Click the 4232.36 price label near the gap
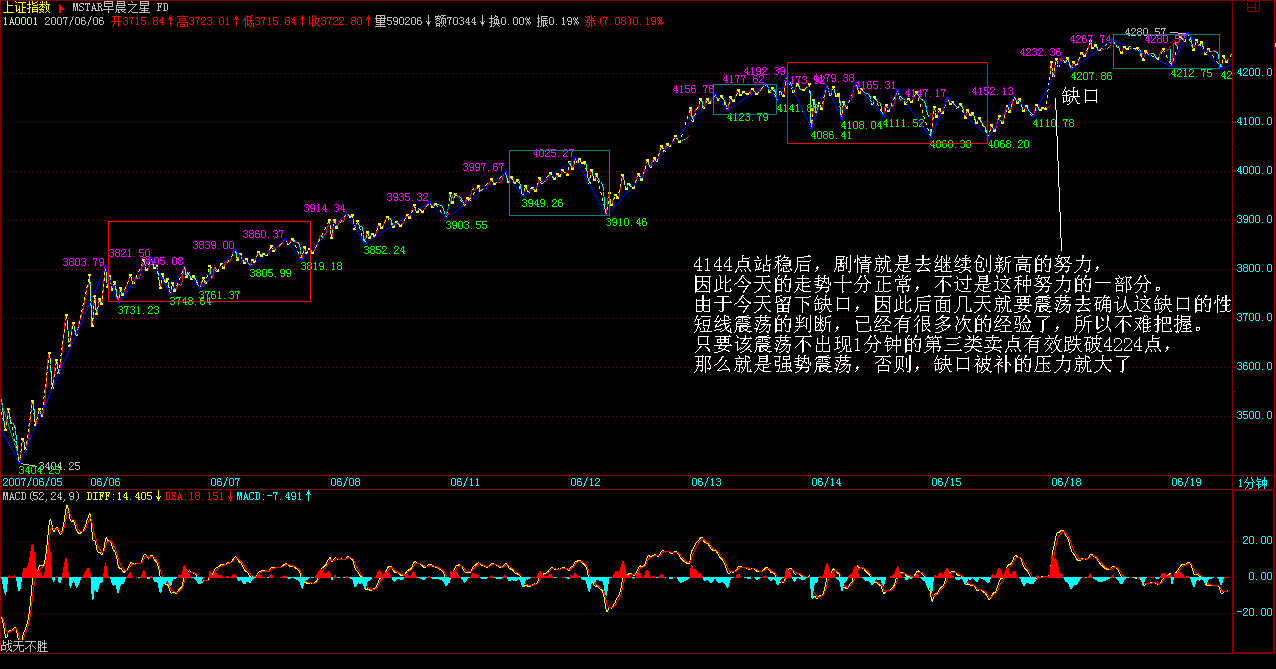Viewport: 1276px width, 669px height. pyautogui.click(x=1040, y=52)
